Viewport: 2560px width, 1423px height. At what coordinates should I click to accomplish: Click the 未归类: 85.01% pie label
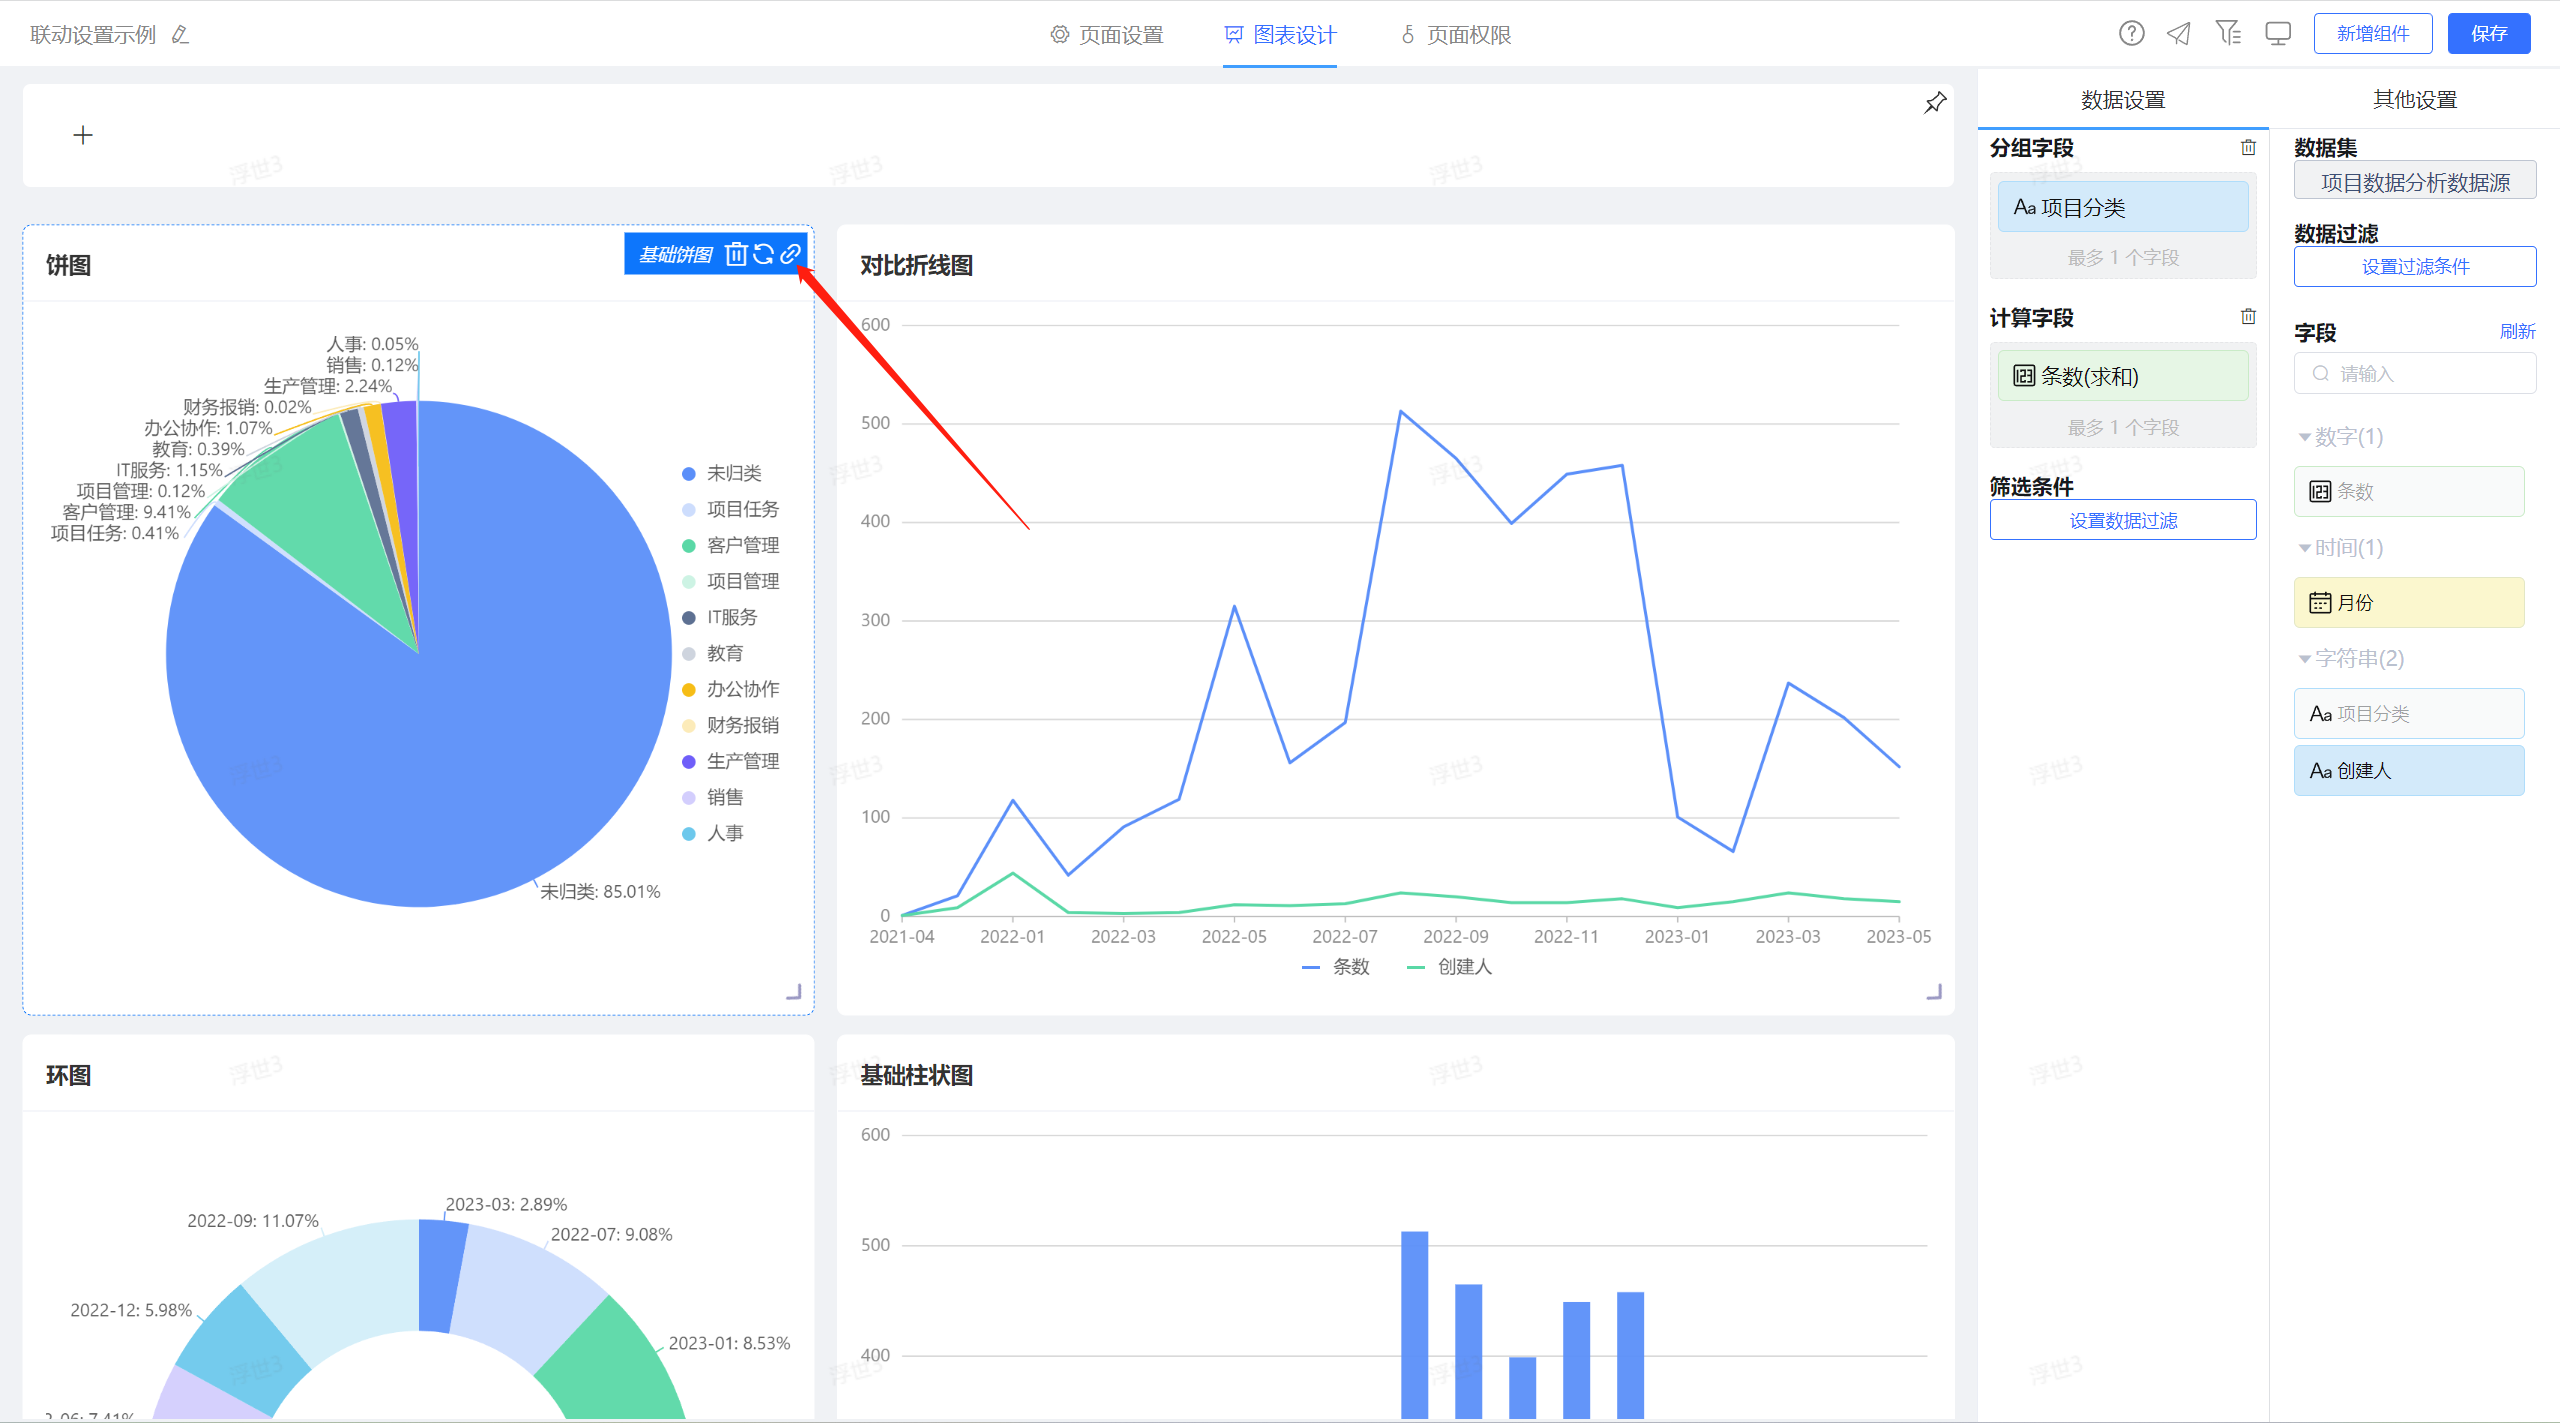[x=600, y=892]
